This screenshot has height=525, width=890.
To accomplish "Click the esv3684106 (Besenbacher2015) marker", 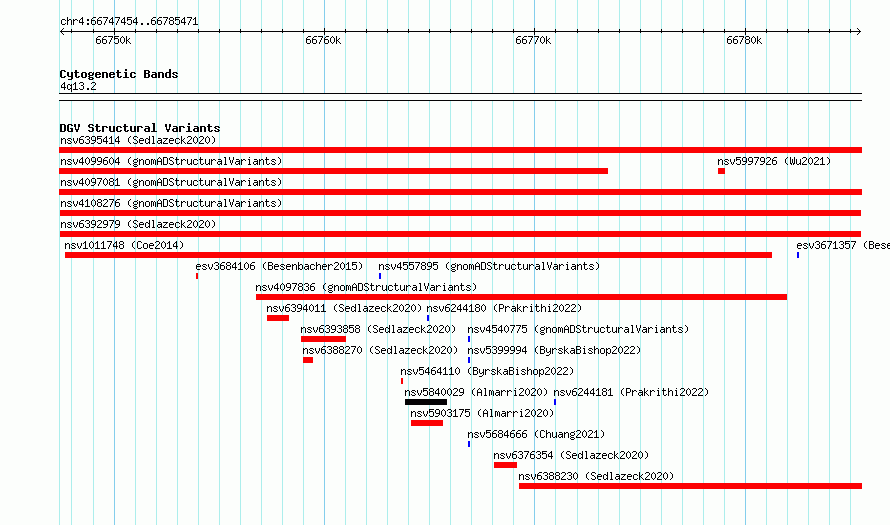I will click(197, 276).
